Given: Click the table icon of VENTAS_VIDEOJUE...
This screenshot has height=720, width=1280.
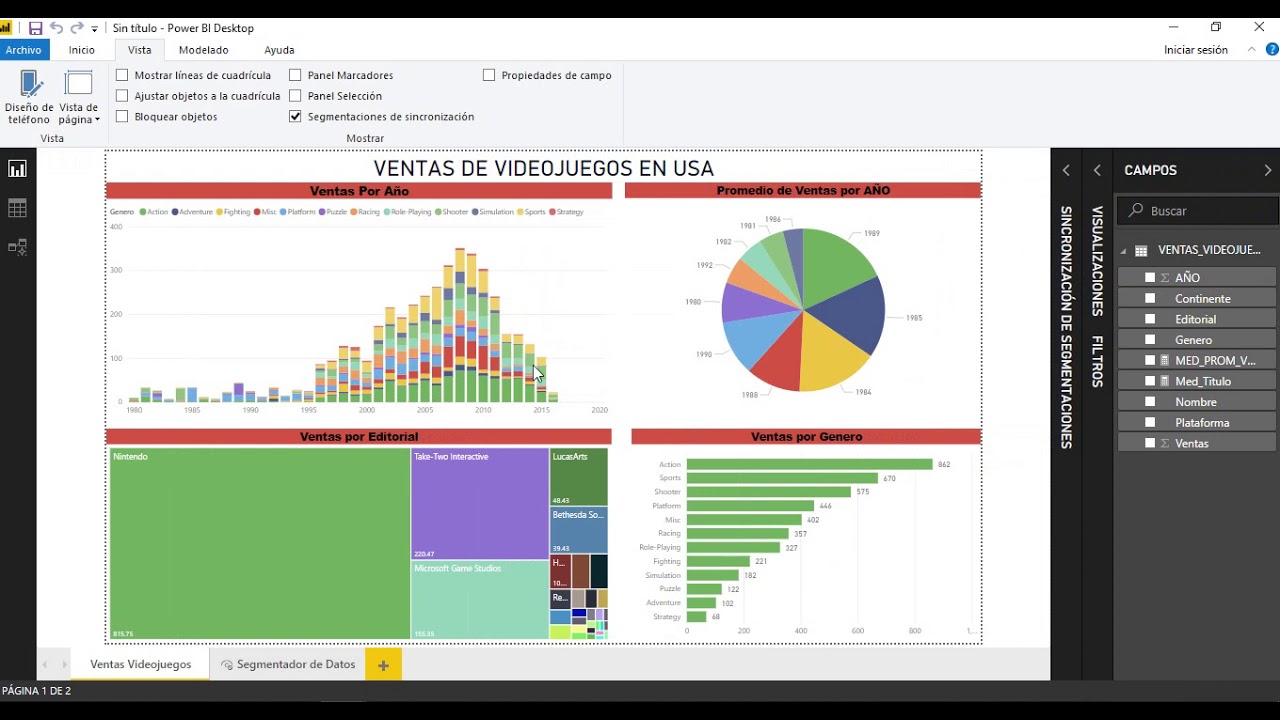Looking at the screenshot, I should (1141, 251).
